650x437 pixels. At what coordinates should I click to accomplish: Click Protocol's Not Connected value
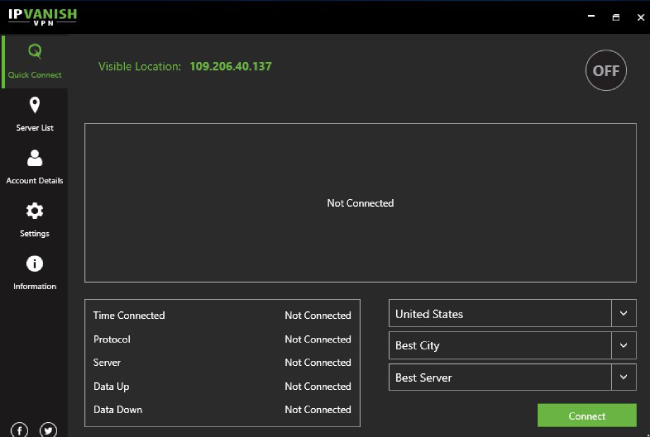(318, 339)
